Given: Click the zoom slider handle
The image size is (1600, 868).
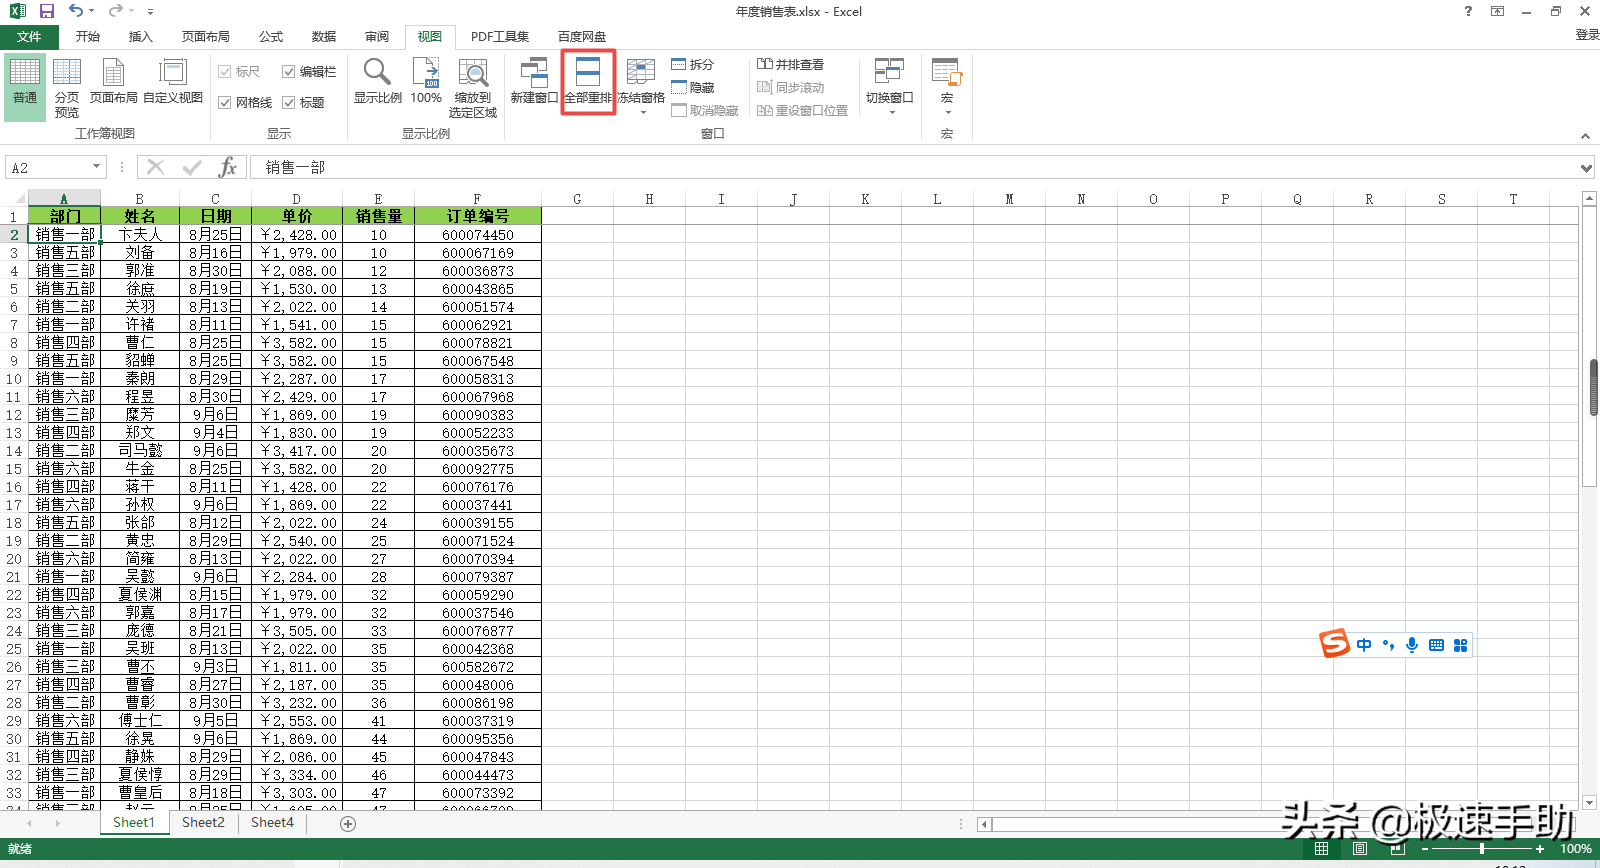Looking at the screenshot, I should pos(1482,849).
